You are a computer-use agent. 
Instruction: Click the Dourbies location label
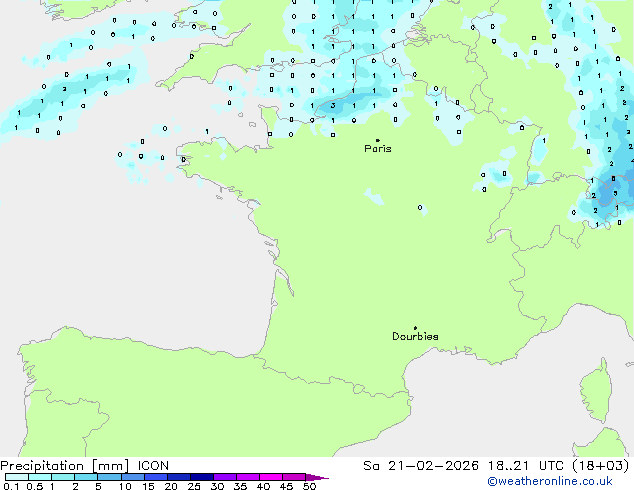[415, 336]
